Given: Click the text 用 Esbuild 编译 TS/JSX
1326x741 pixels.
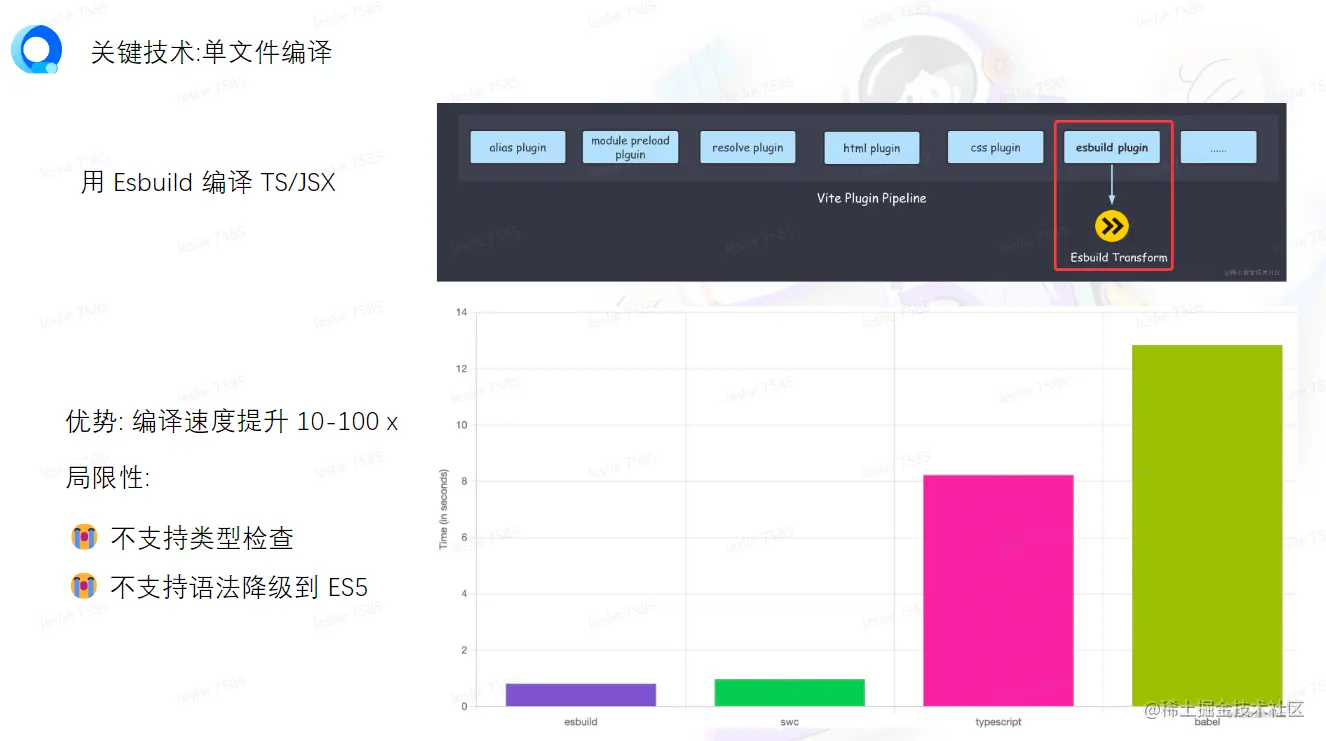Looking at the screenshot, I should point(208,183).
